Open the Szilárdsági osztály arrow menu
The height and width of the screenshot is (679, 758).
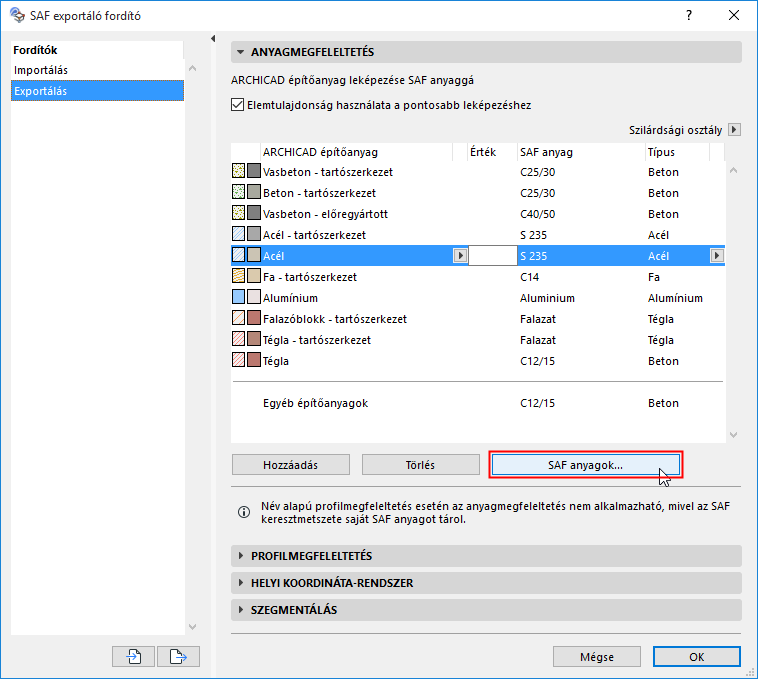click(734, 130)
